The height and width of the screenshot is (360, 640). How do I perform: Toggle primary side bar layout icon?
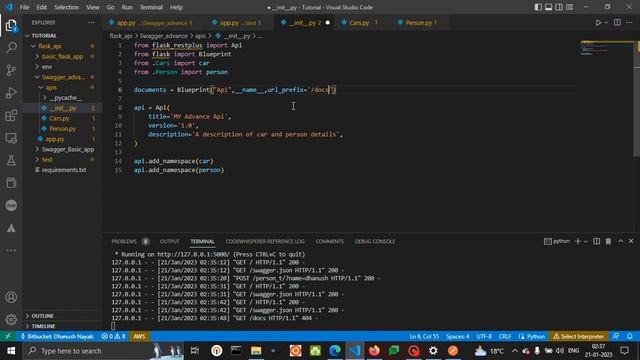tap(538, 7)
